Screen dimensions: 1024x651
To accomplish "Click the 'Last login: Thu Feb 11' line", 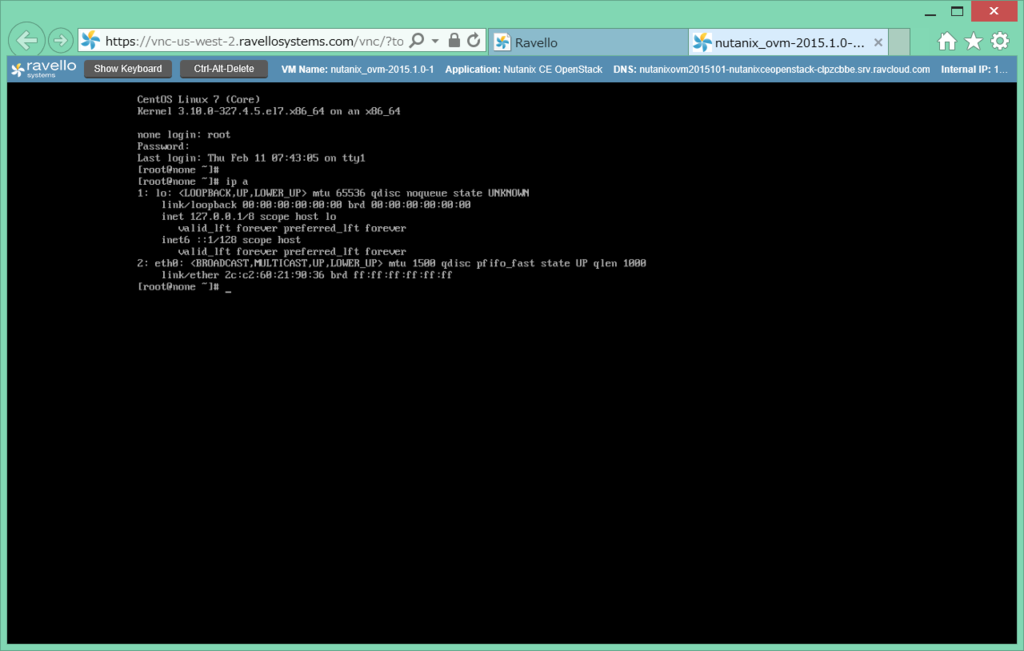I will pyautogui.click(x=251, y=158).
